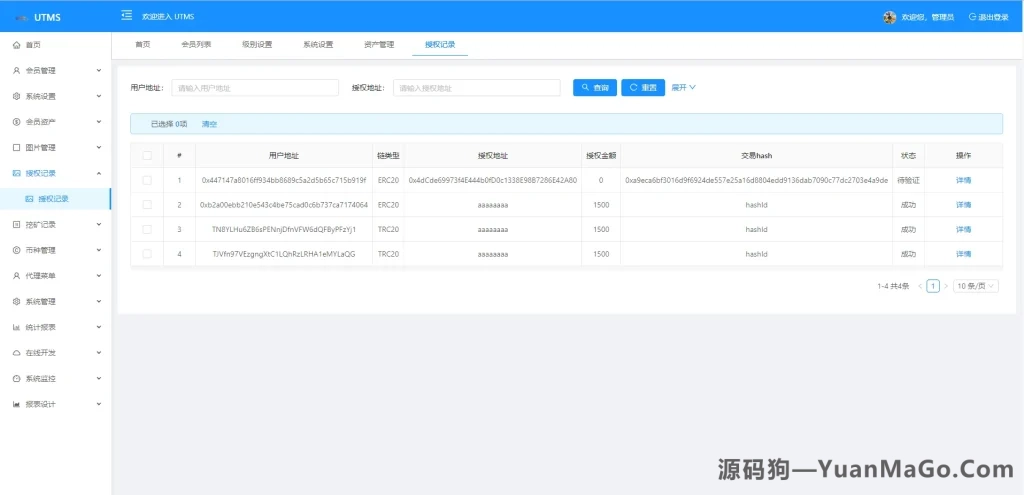Open 详情 for the row 1 record
This screenshot has height=495, width=1024.
pyautogui.click(x=963, y=180)
